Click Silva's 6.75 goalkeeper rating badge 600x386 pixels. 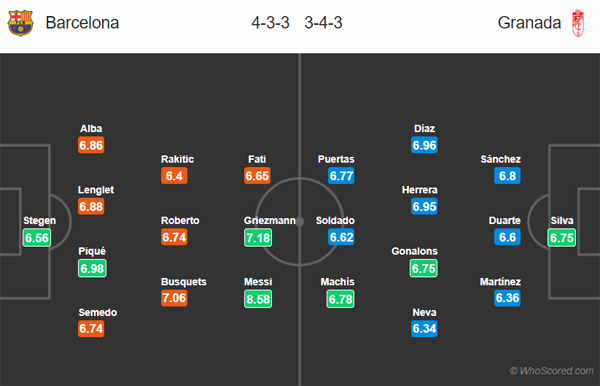point(561,238)
